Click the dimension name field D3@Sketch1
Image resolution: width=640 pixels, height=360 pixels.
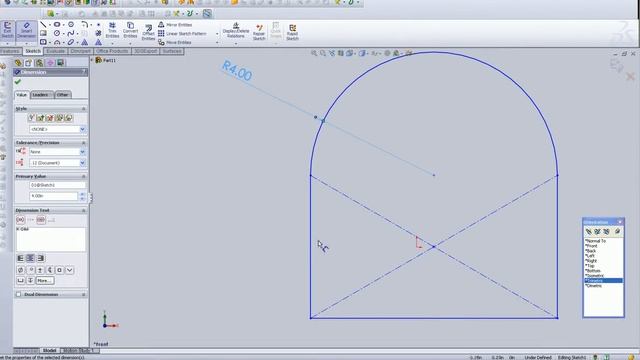coord(57,185)
